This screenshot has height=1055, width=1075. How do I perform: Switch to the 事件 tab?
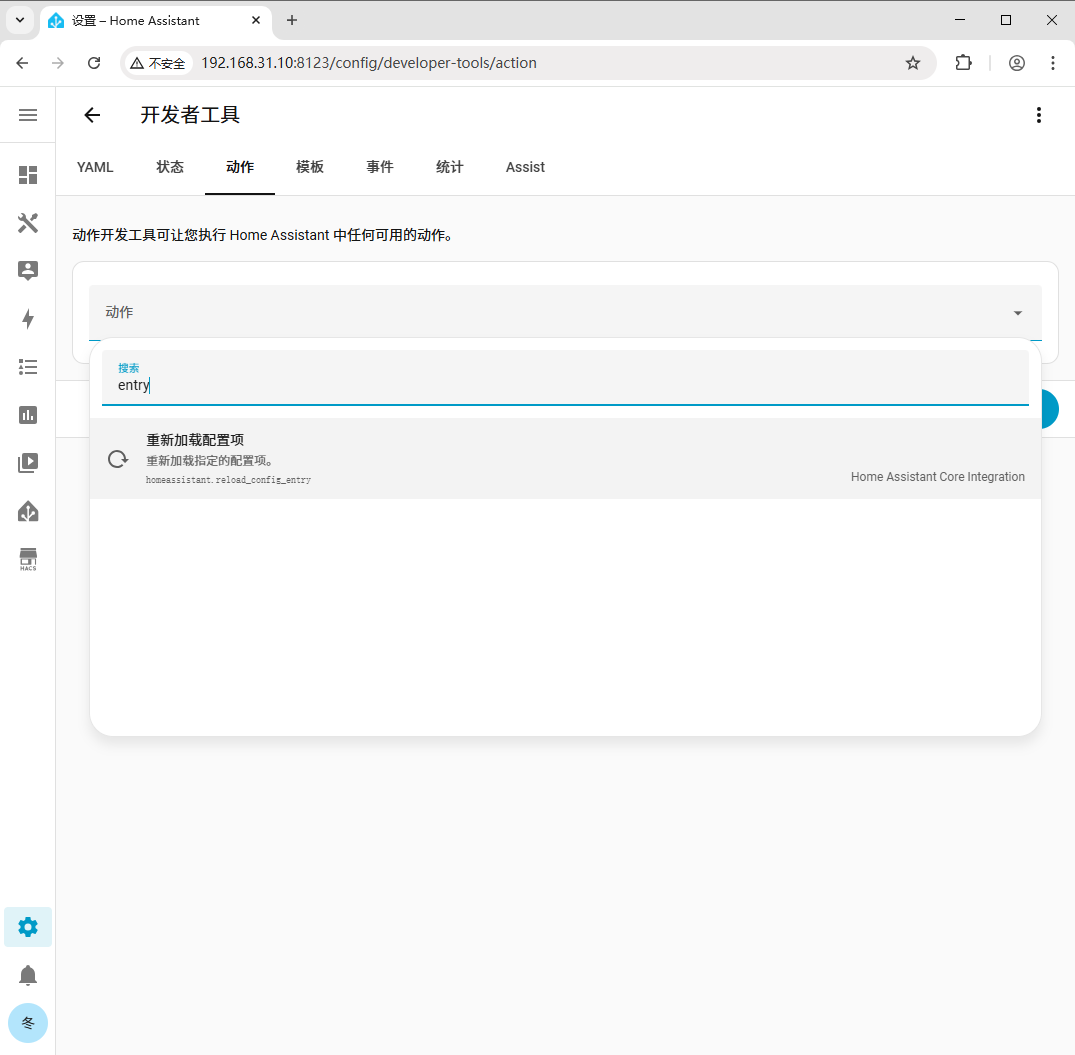380,167
